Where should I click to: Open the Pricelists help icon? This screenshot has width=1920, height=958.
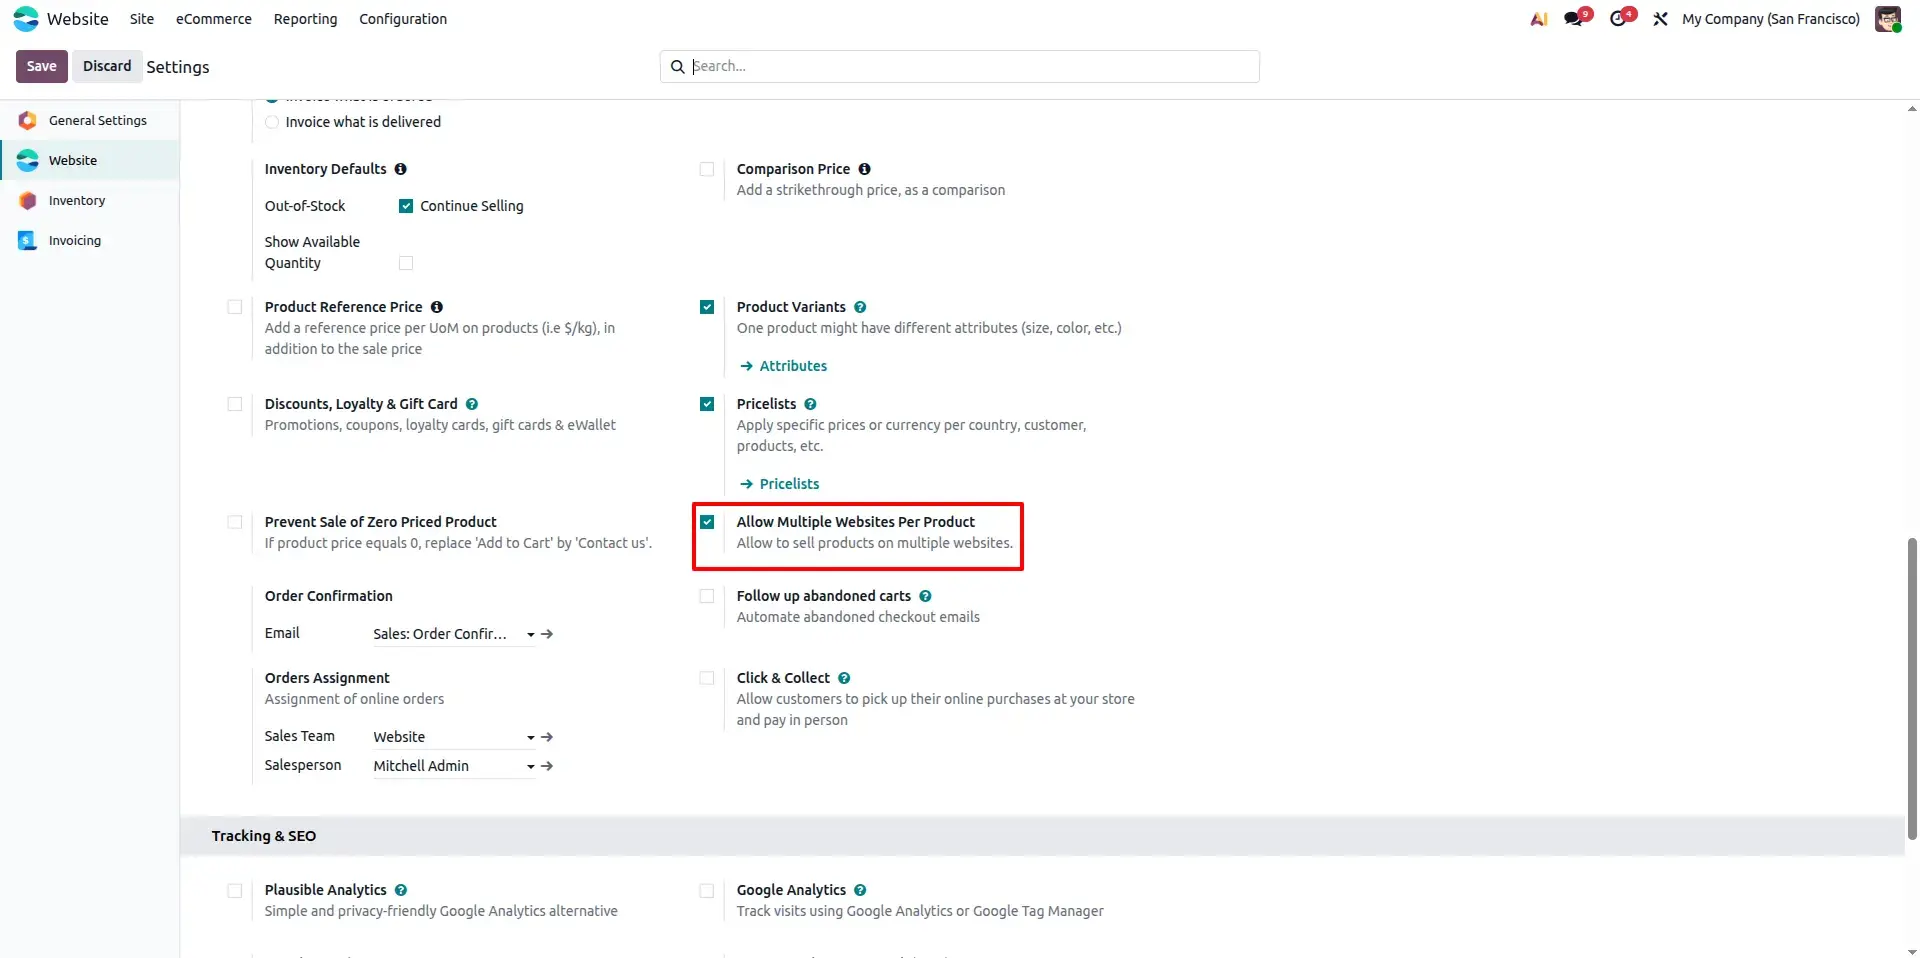(810, 404)
